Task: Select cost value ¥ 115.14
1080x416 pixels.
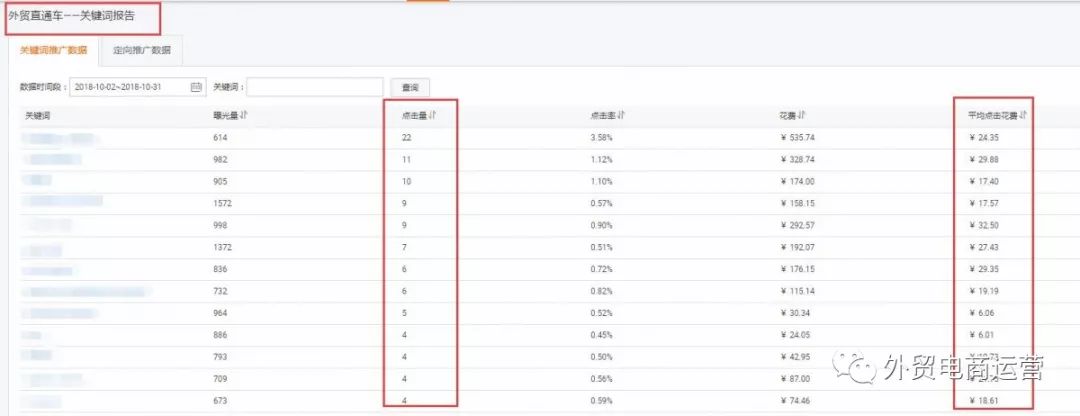Action: coord(798,291)
